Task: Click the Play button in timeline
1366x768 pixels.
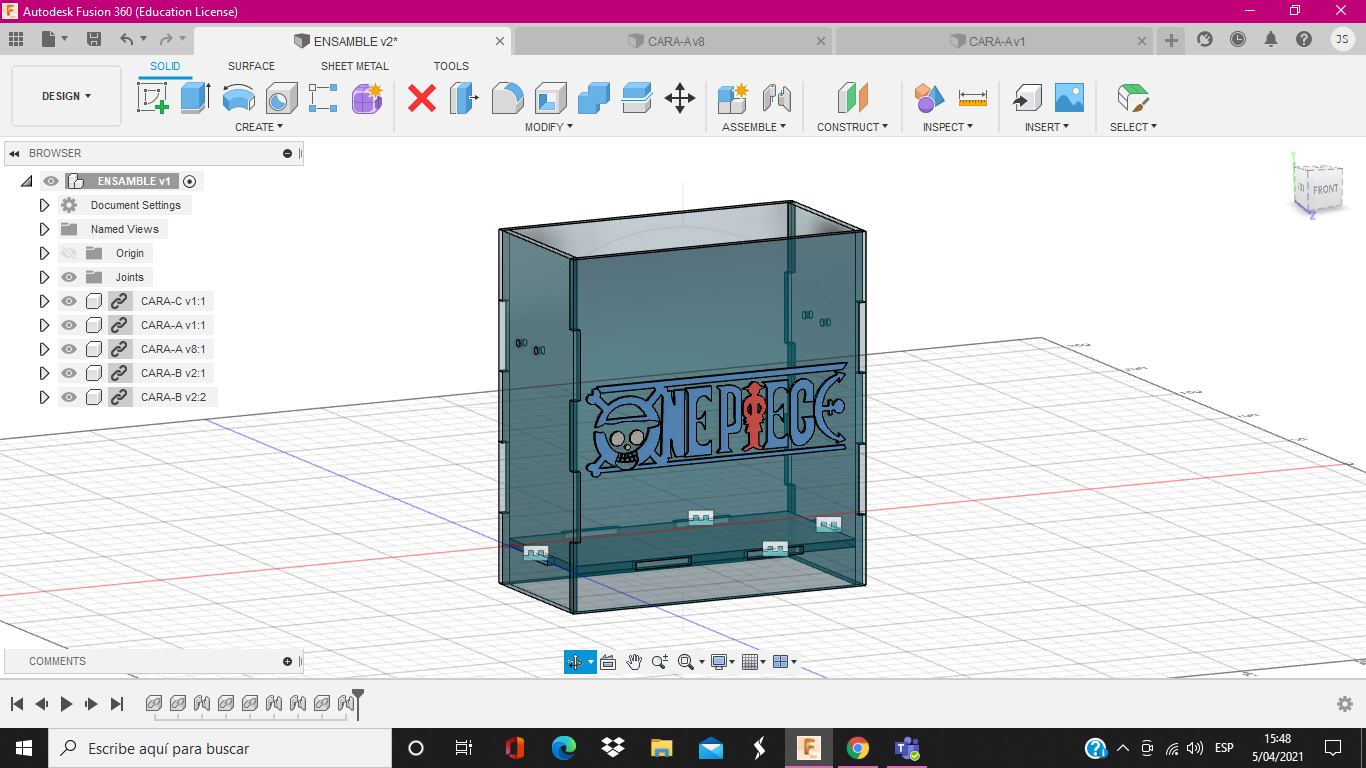Action: tap(66, 704)
